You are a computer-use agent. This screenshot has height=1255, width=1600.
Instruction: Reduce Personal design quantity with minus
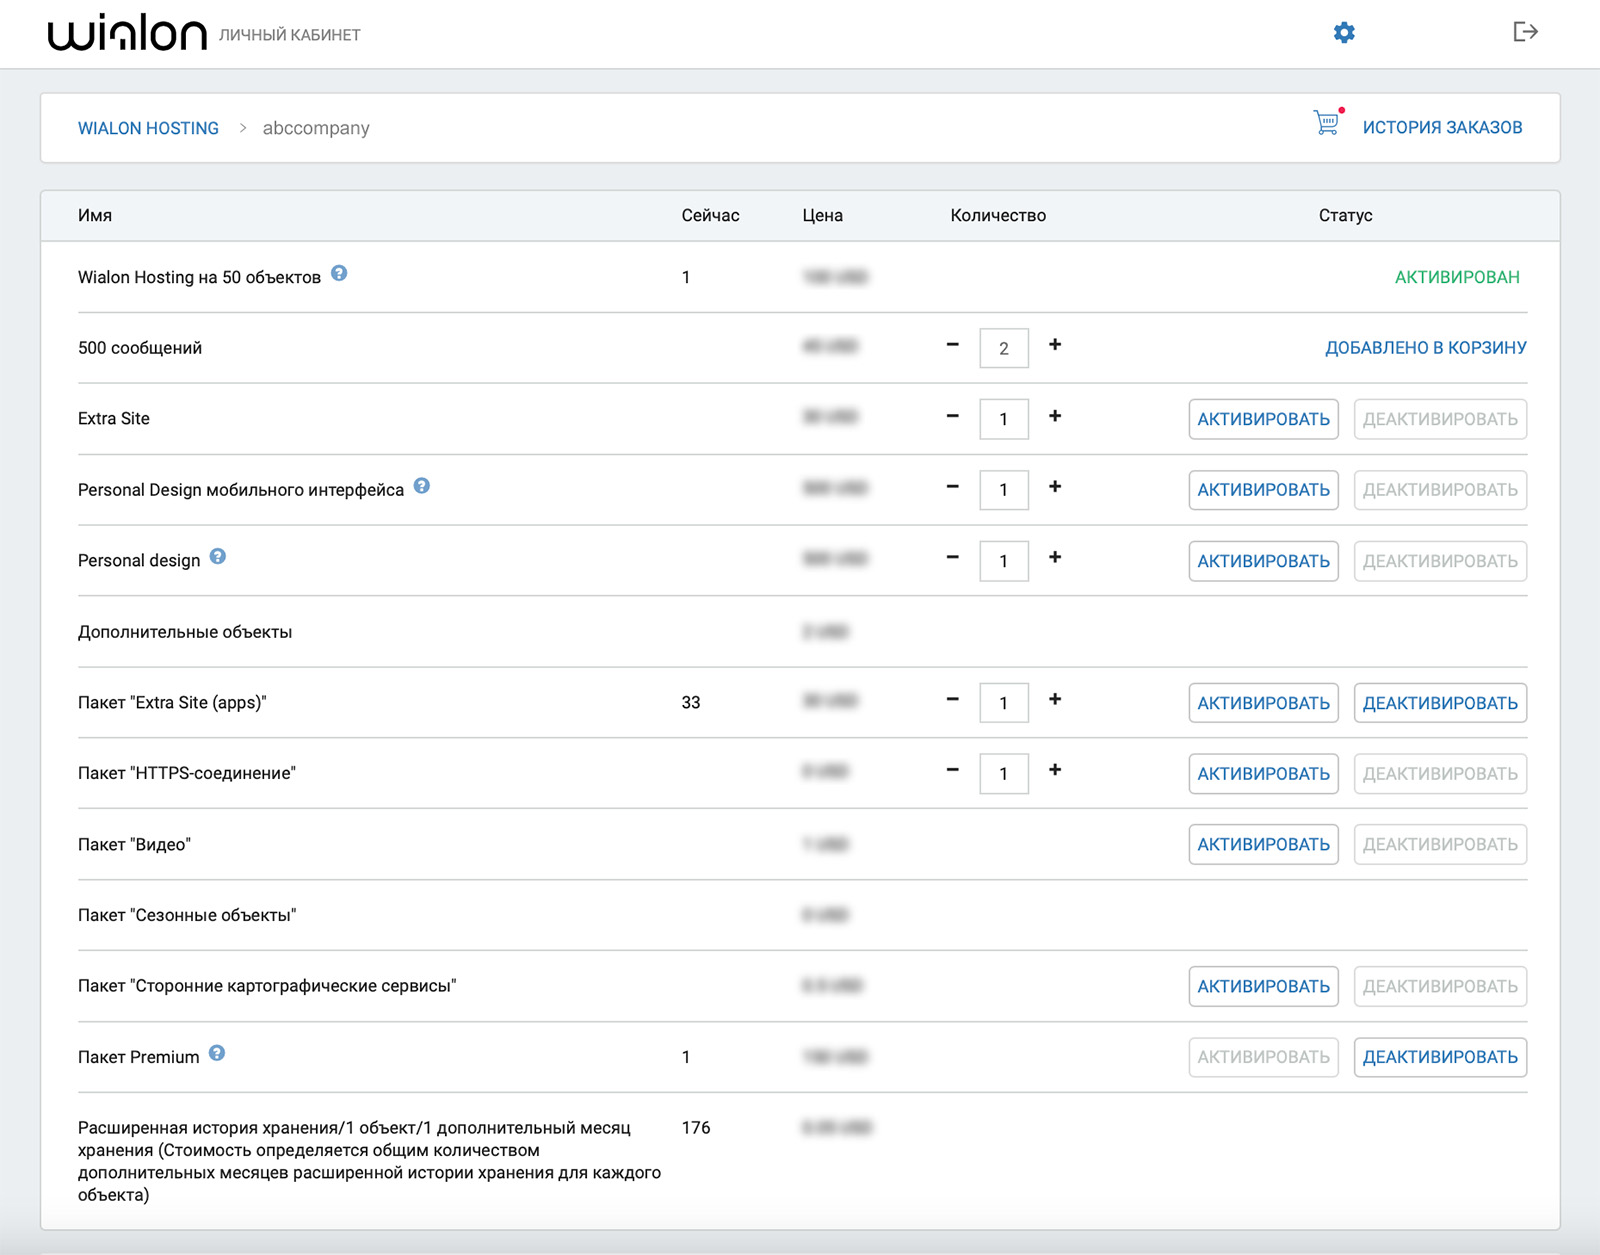click(953, 558)
